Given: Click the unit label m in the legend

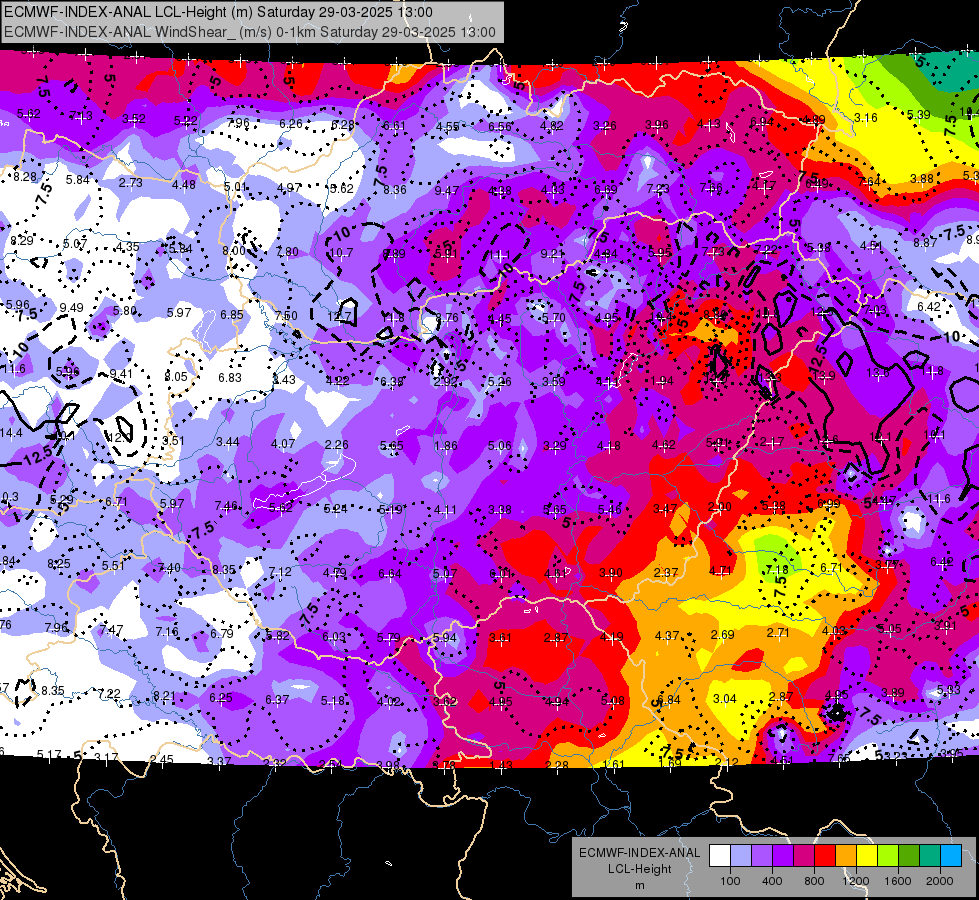Looking at the screenshot, I should pyautogui.click(x=639, y=885).
